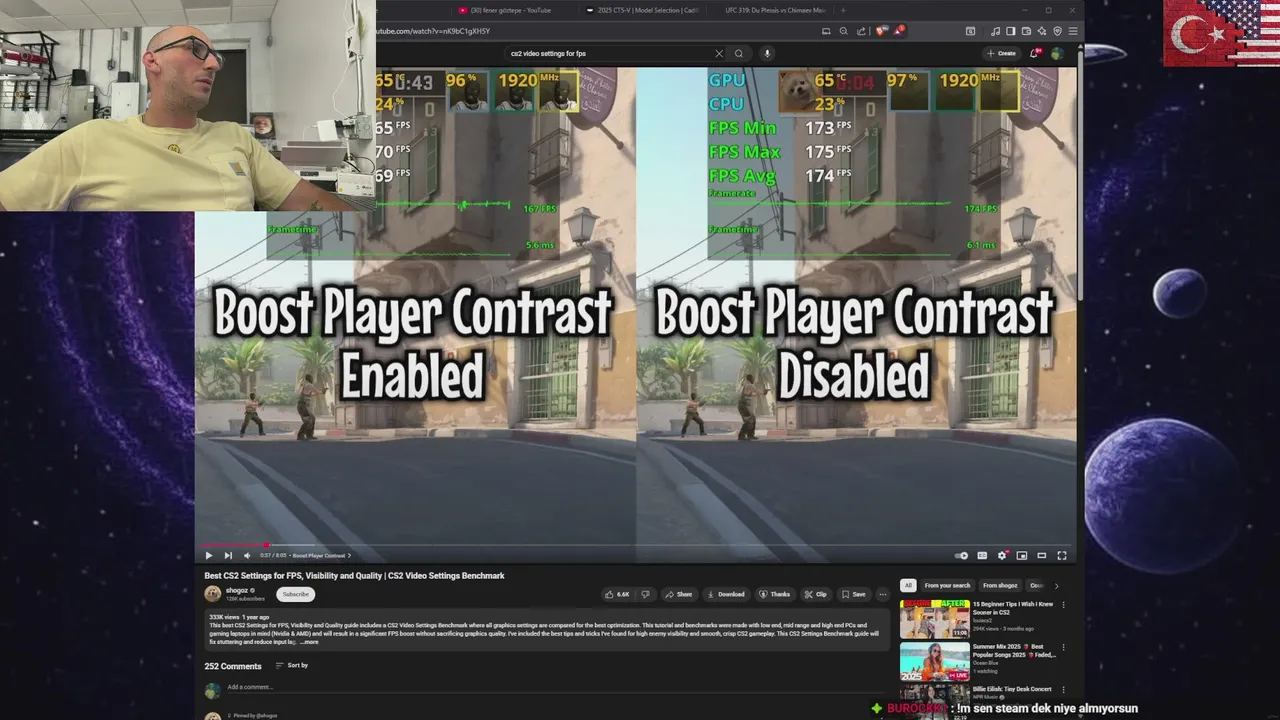The image size is (1280, 720).
Task: Open the browser hamburger menu
Action: coord(1073,31)
